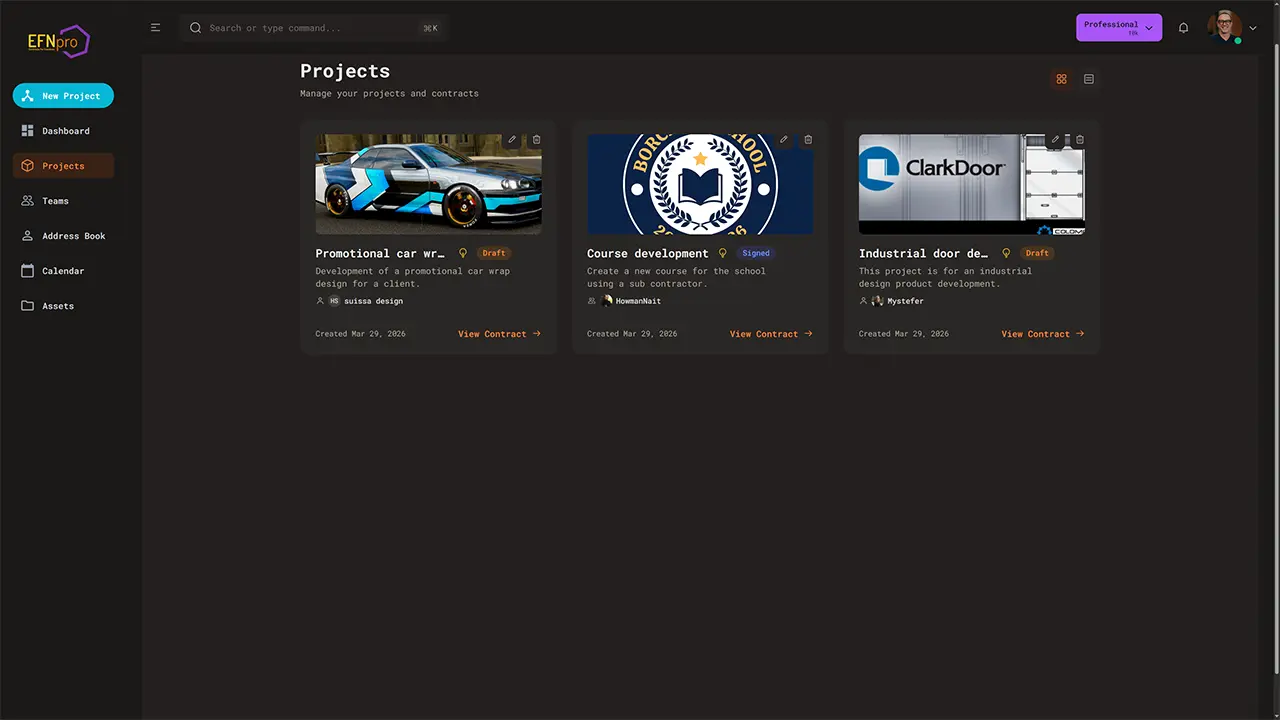Click the New Project button
This screenshot has height=720, width=1280.
(63, 96)
